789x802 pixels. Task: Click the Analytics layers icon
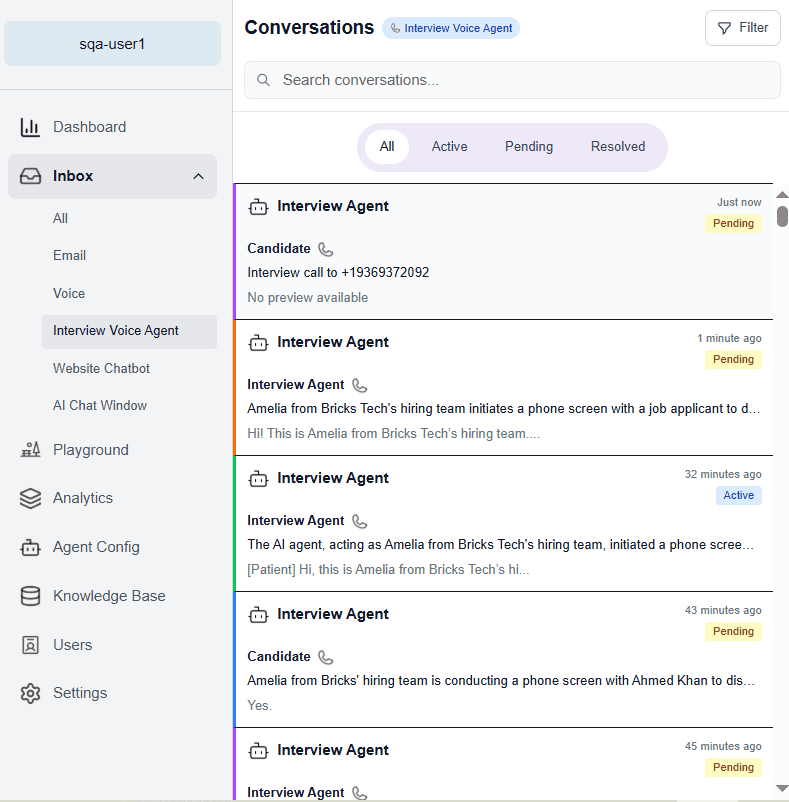tap(30, 498)
